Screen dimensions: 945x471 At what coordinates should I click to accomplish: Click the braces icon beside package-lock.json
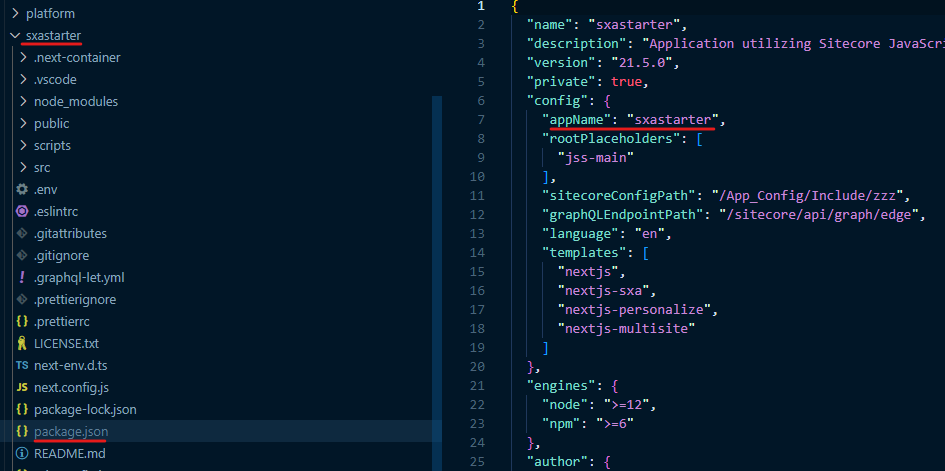22,409
